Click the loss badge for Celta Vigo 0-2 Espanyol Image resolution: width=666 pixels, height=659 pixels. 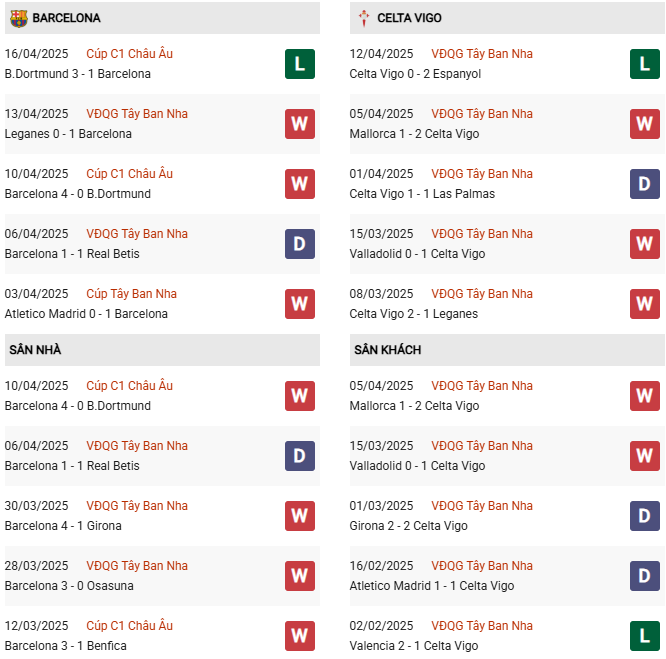645,64
